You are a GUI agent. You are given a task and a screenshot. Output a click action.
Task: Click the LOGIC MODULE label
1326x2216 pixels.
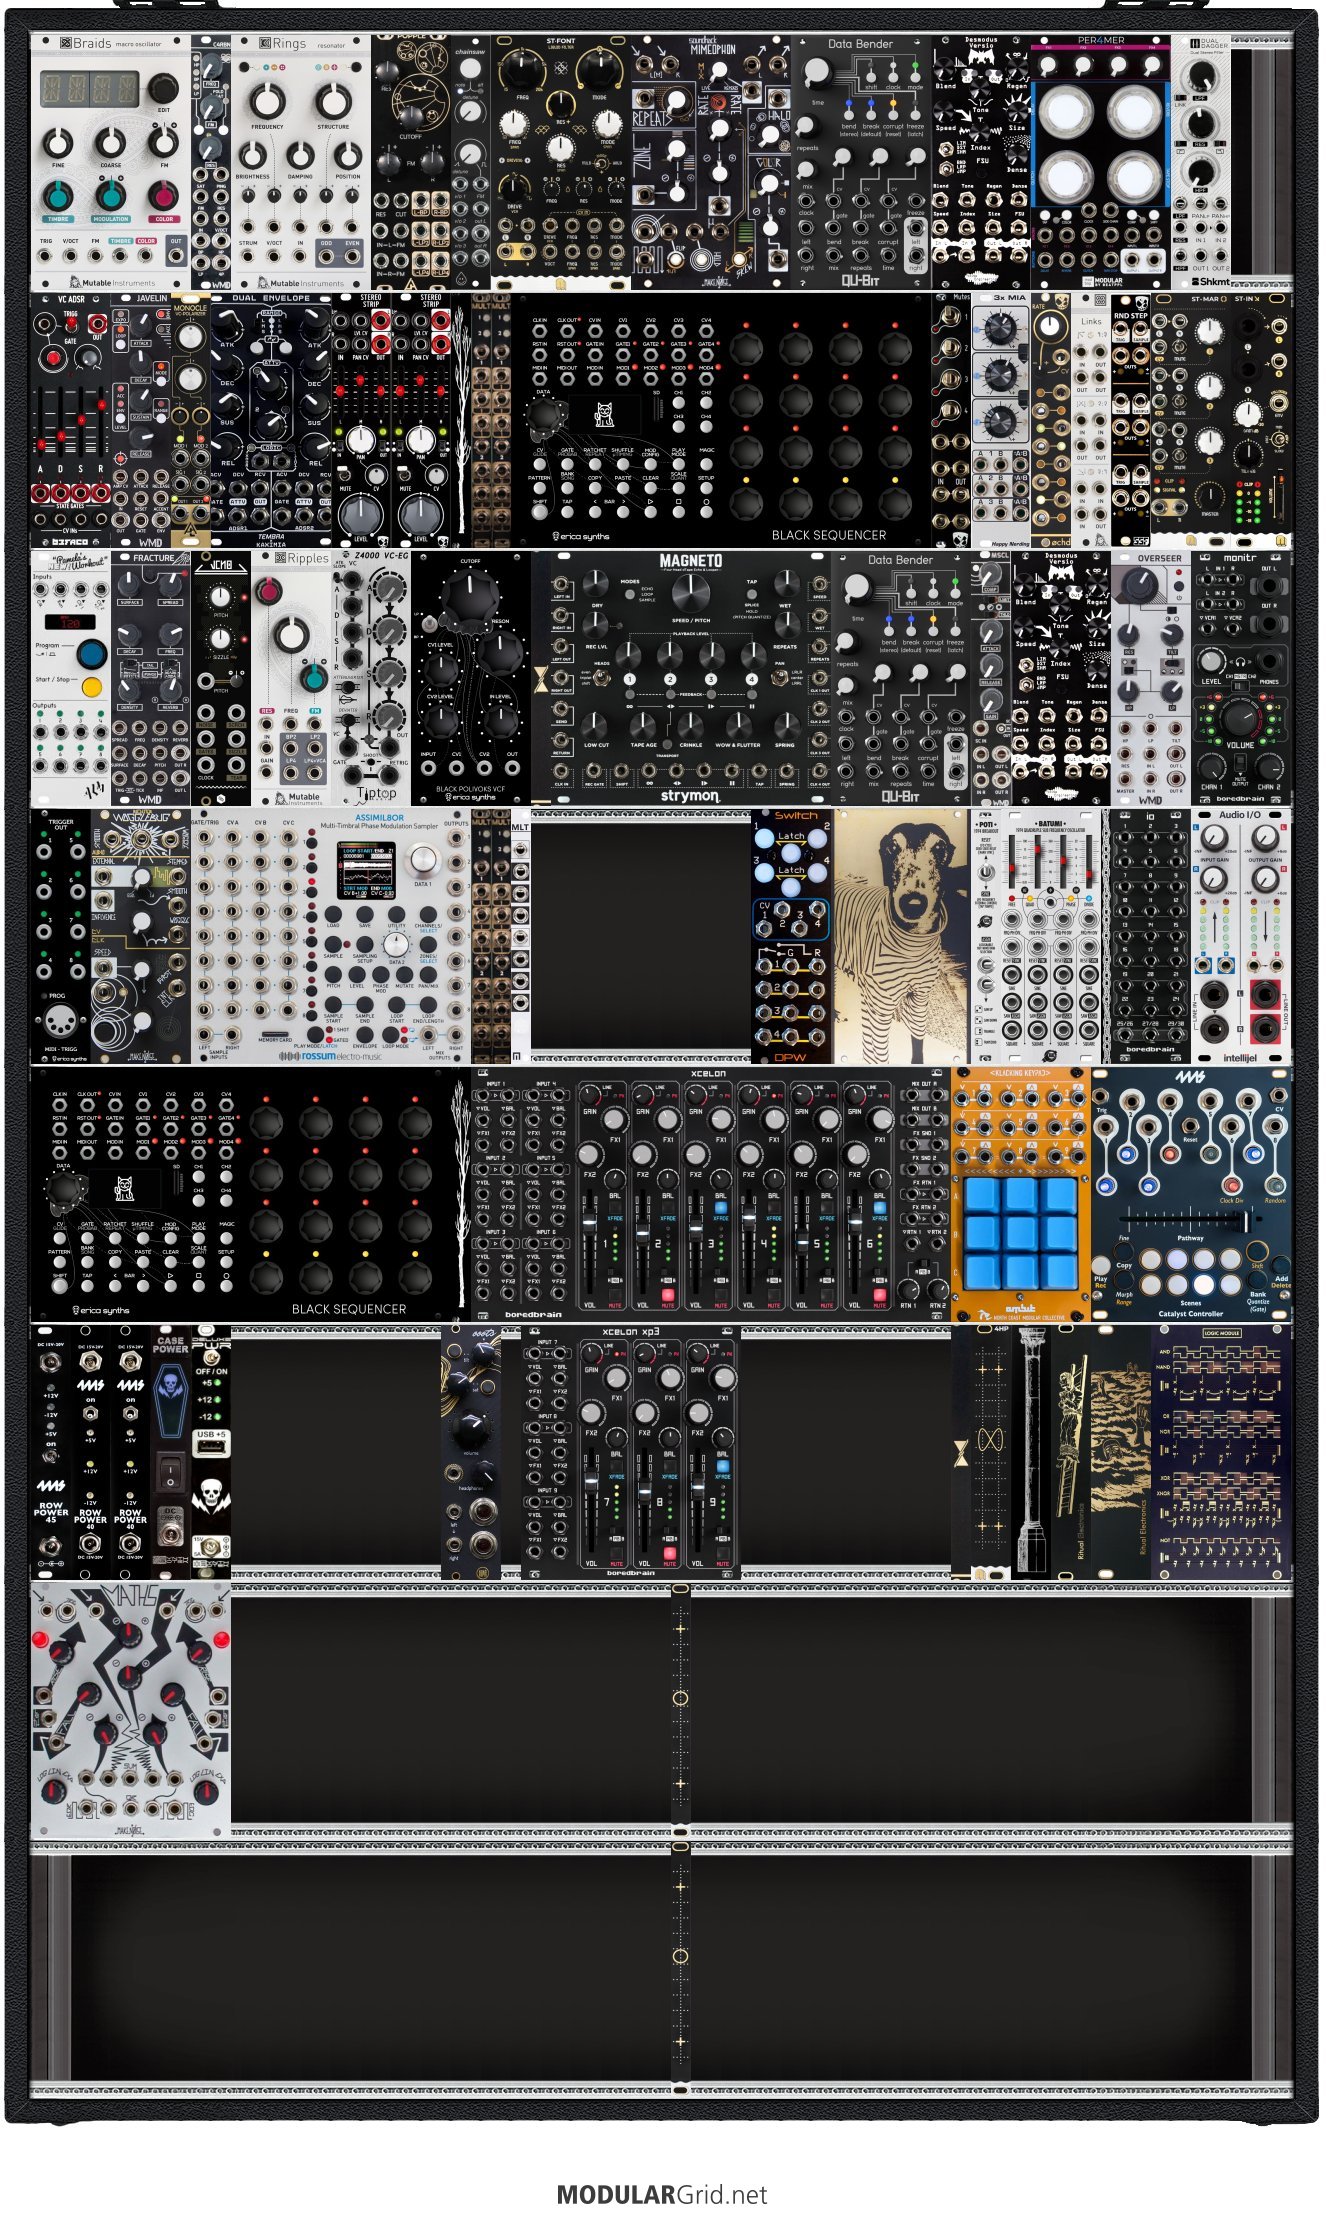(x=1221, y=1333)
